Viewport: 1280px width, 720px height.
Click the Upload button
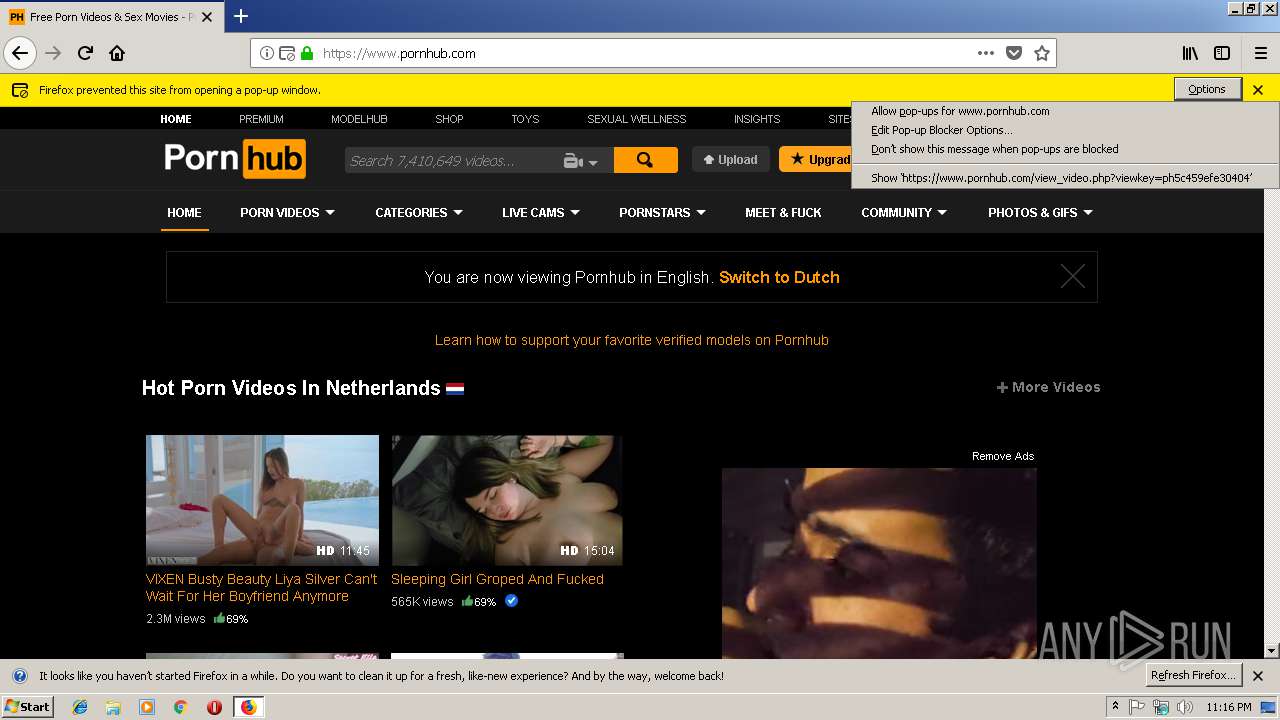pyautogui.click(x=731, y=160)
